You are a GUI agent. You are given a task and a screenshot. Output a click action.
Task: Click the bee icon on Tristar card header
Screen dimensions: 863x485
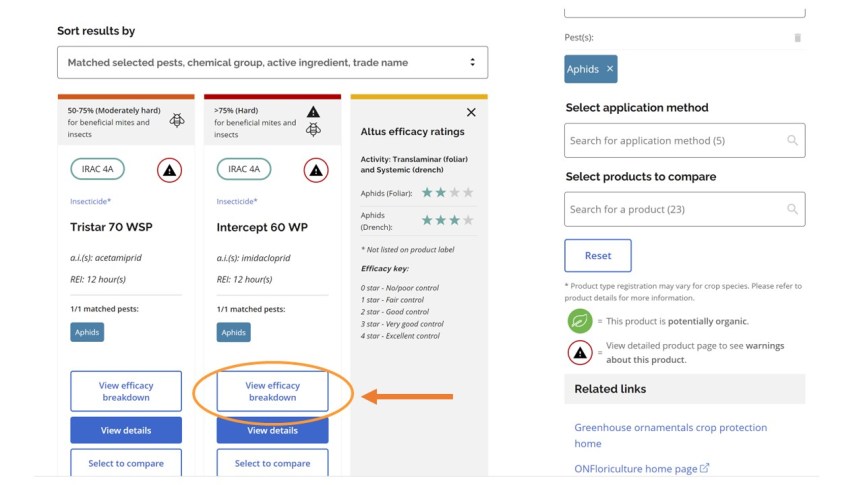click(x=177, y=120)
